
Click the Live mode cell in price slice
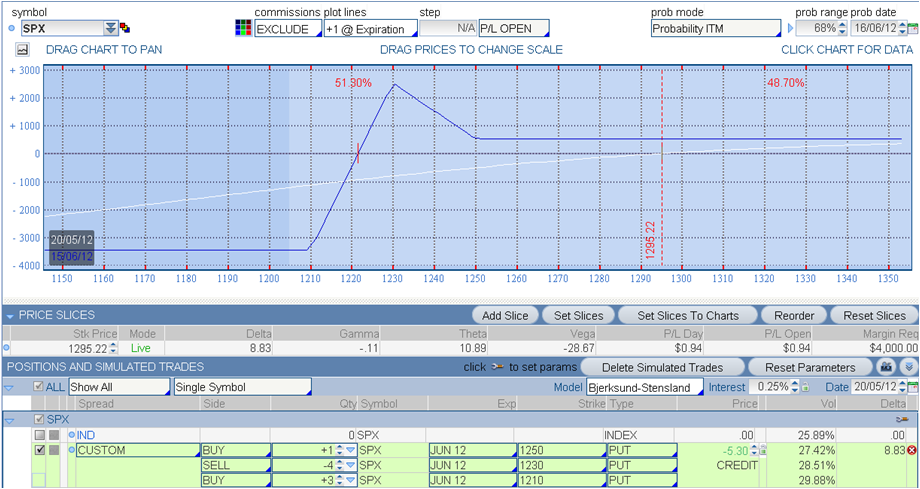tap(141, 348)
